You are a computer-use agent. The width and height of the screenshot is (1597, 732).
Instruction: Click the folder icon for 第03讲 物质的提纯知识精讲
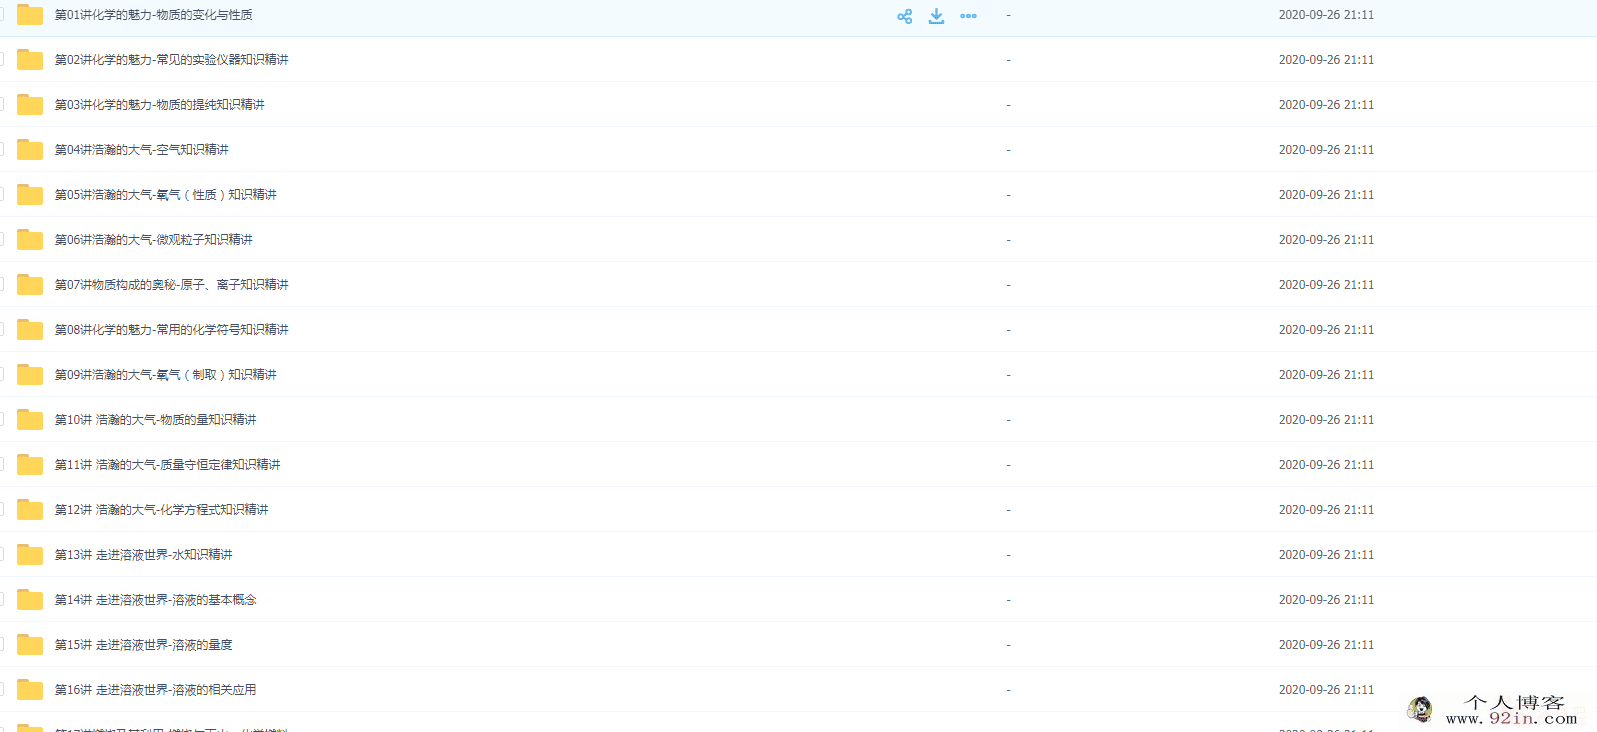coord(30,105)
